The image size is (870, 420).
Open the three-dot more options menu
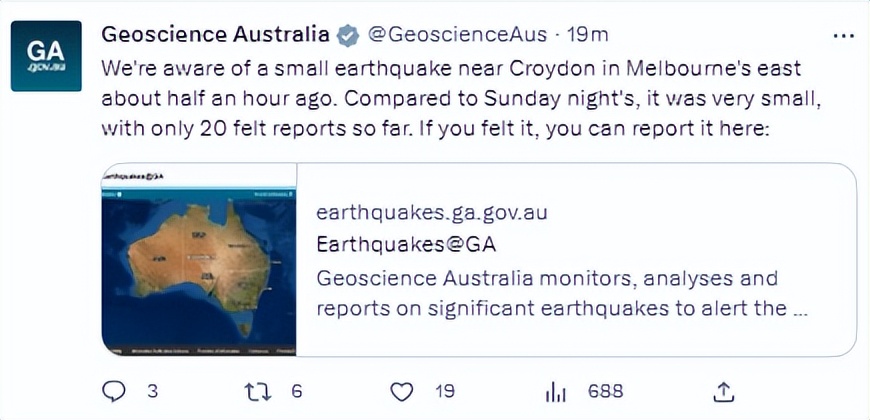843,35
